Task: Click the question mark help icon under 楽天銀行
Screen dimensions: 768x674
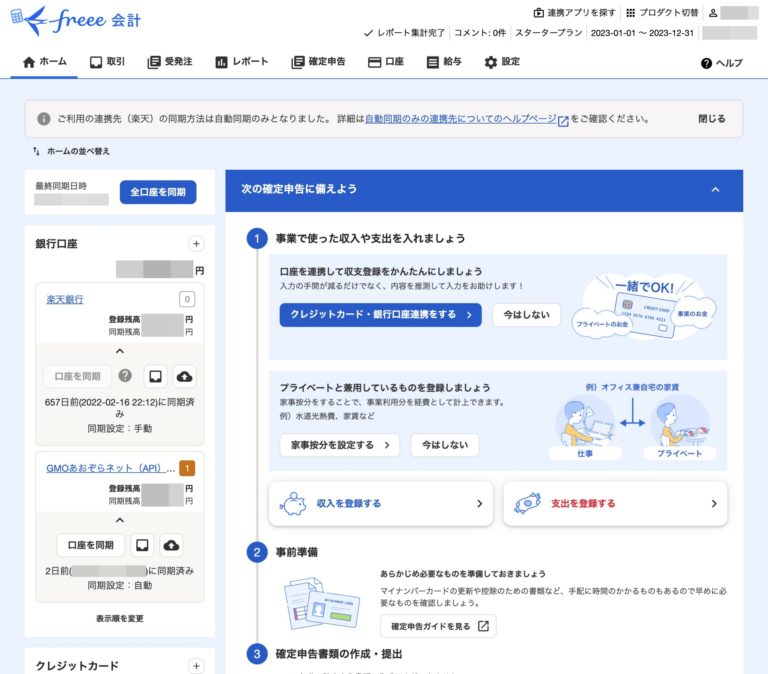Action: point(125,376)
